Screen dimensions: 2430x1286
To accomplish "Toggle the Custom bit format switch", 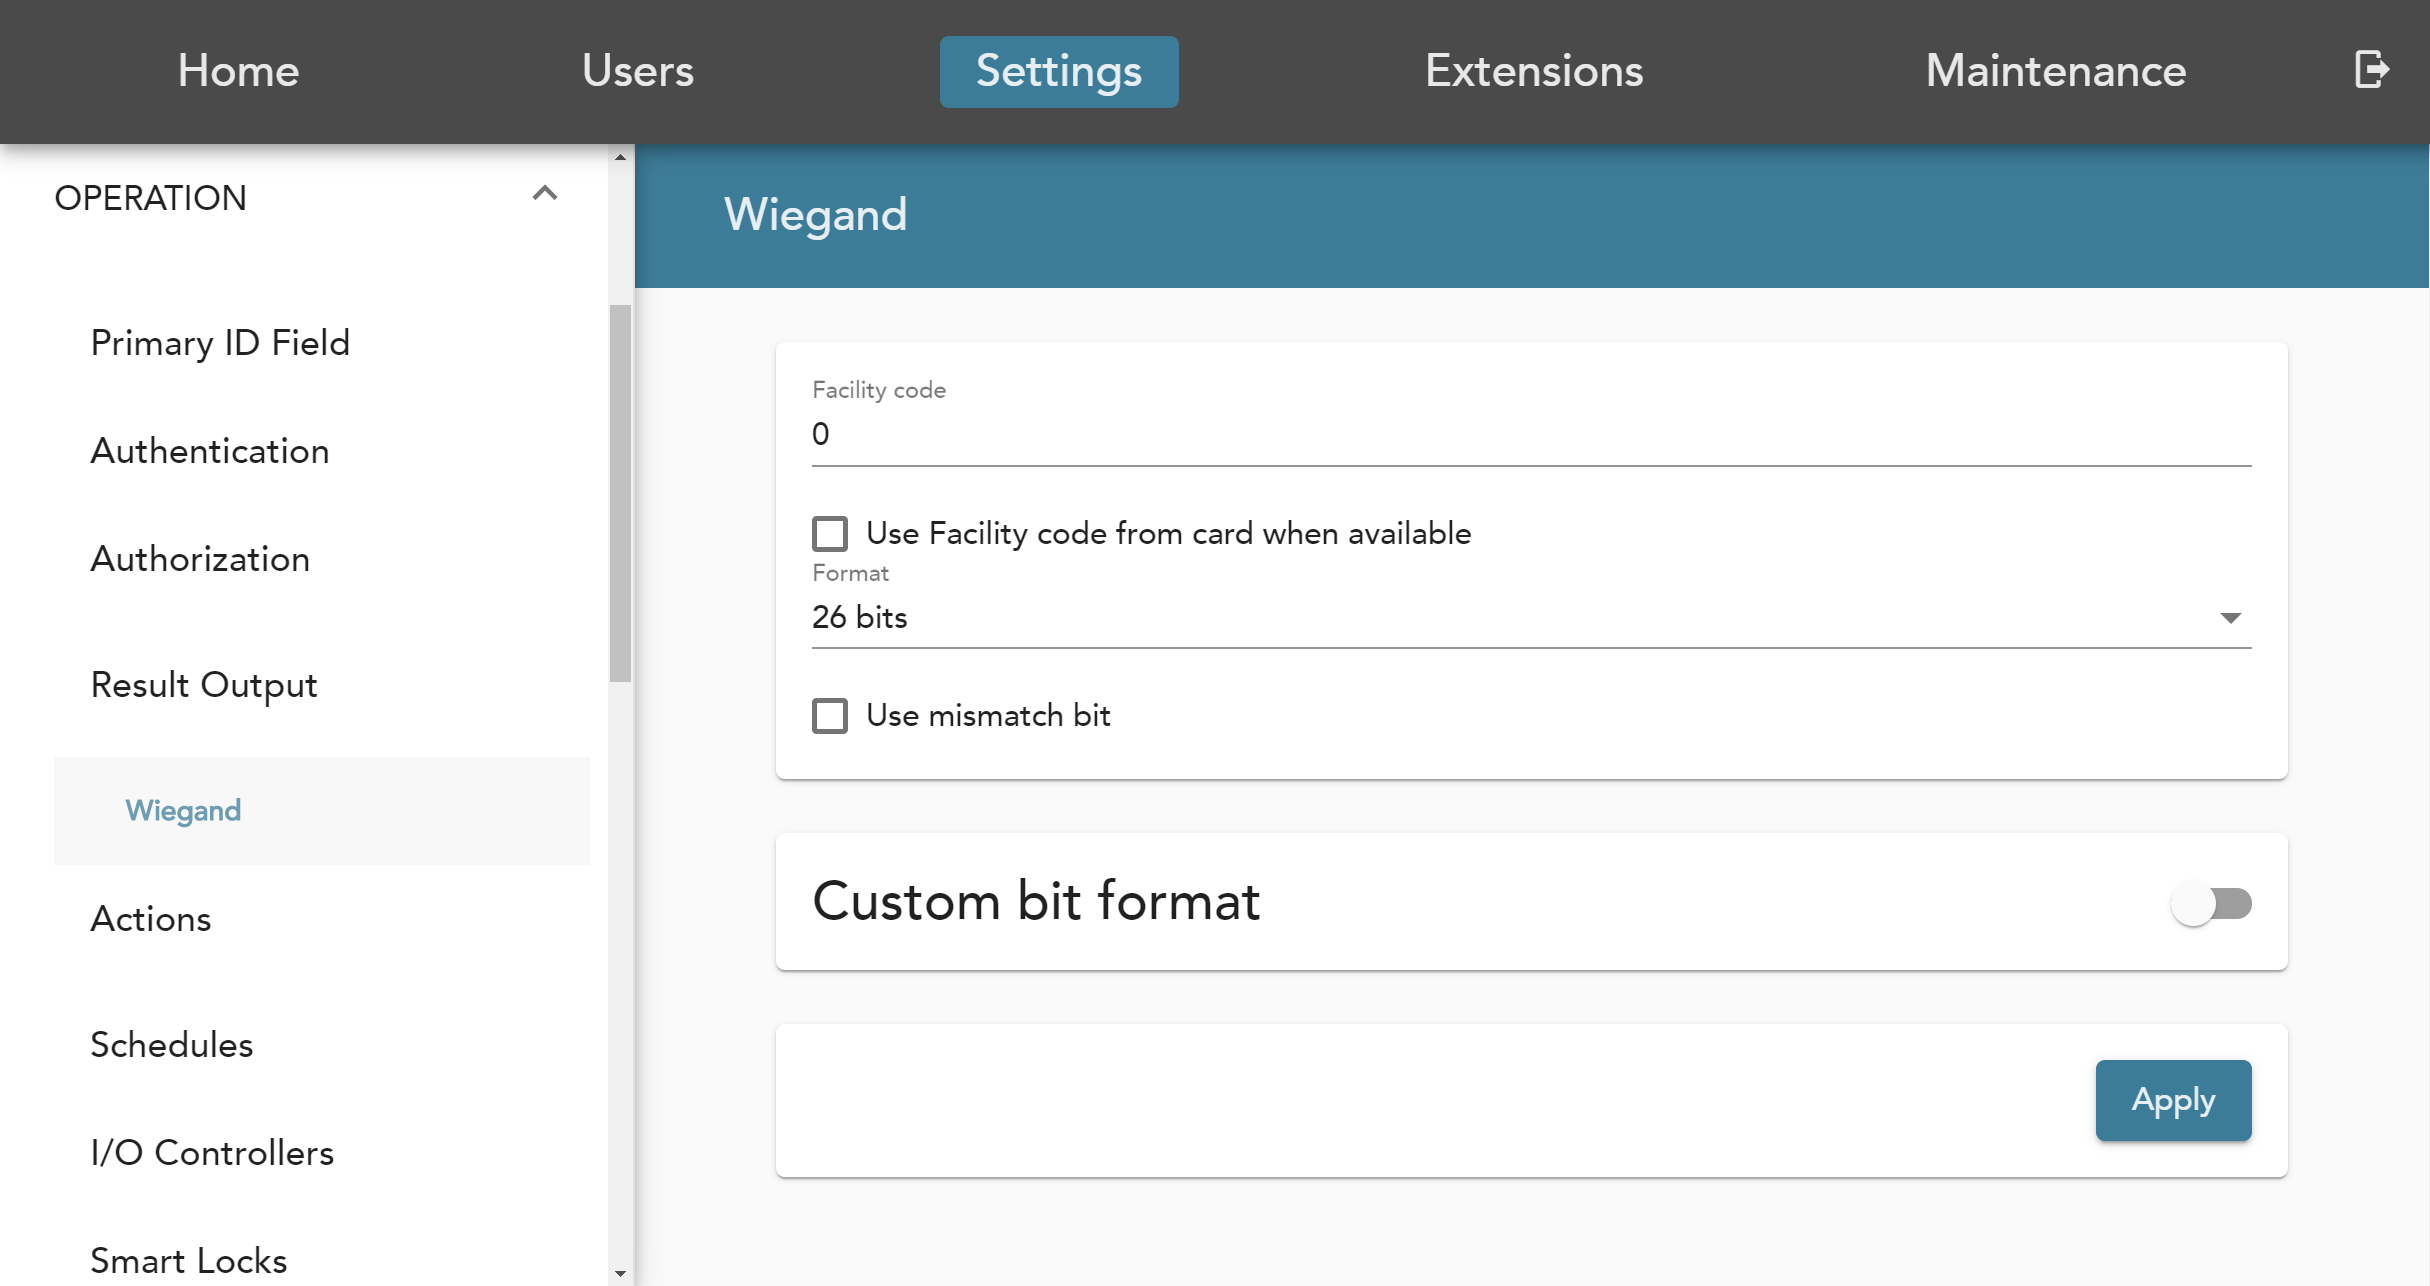I will pos(2210,904).
